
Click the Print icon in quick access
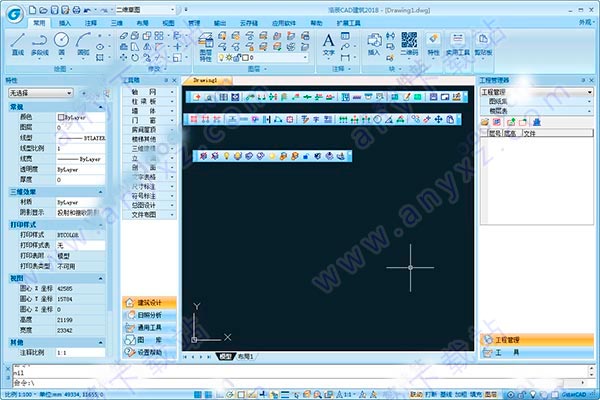[x=77, y=10]
